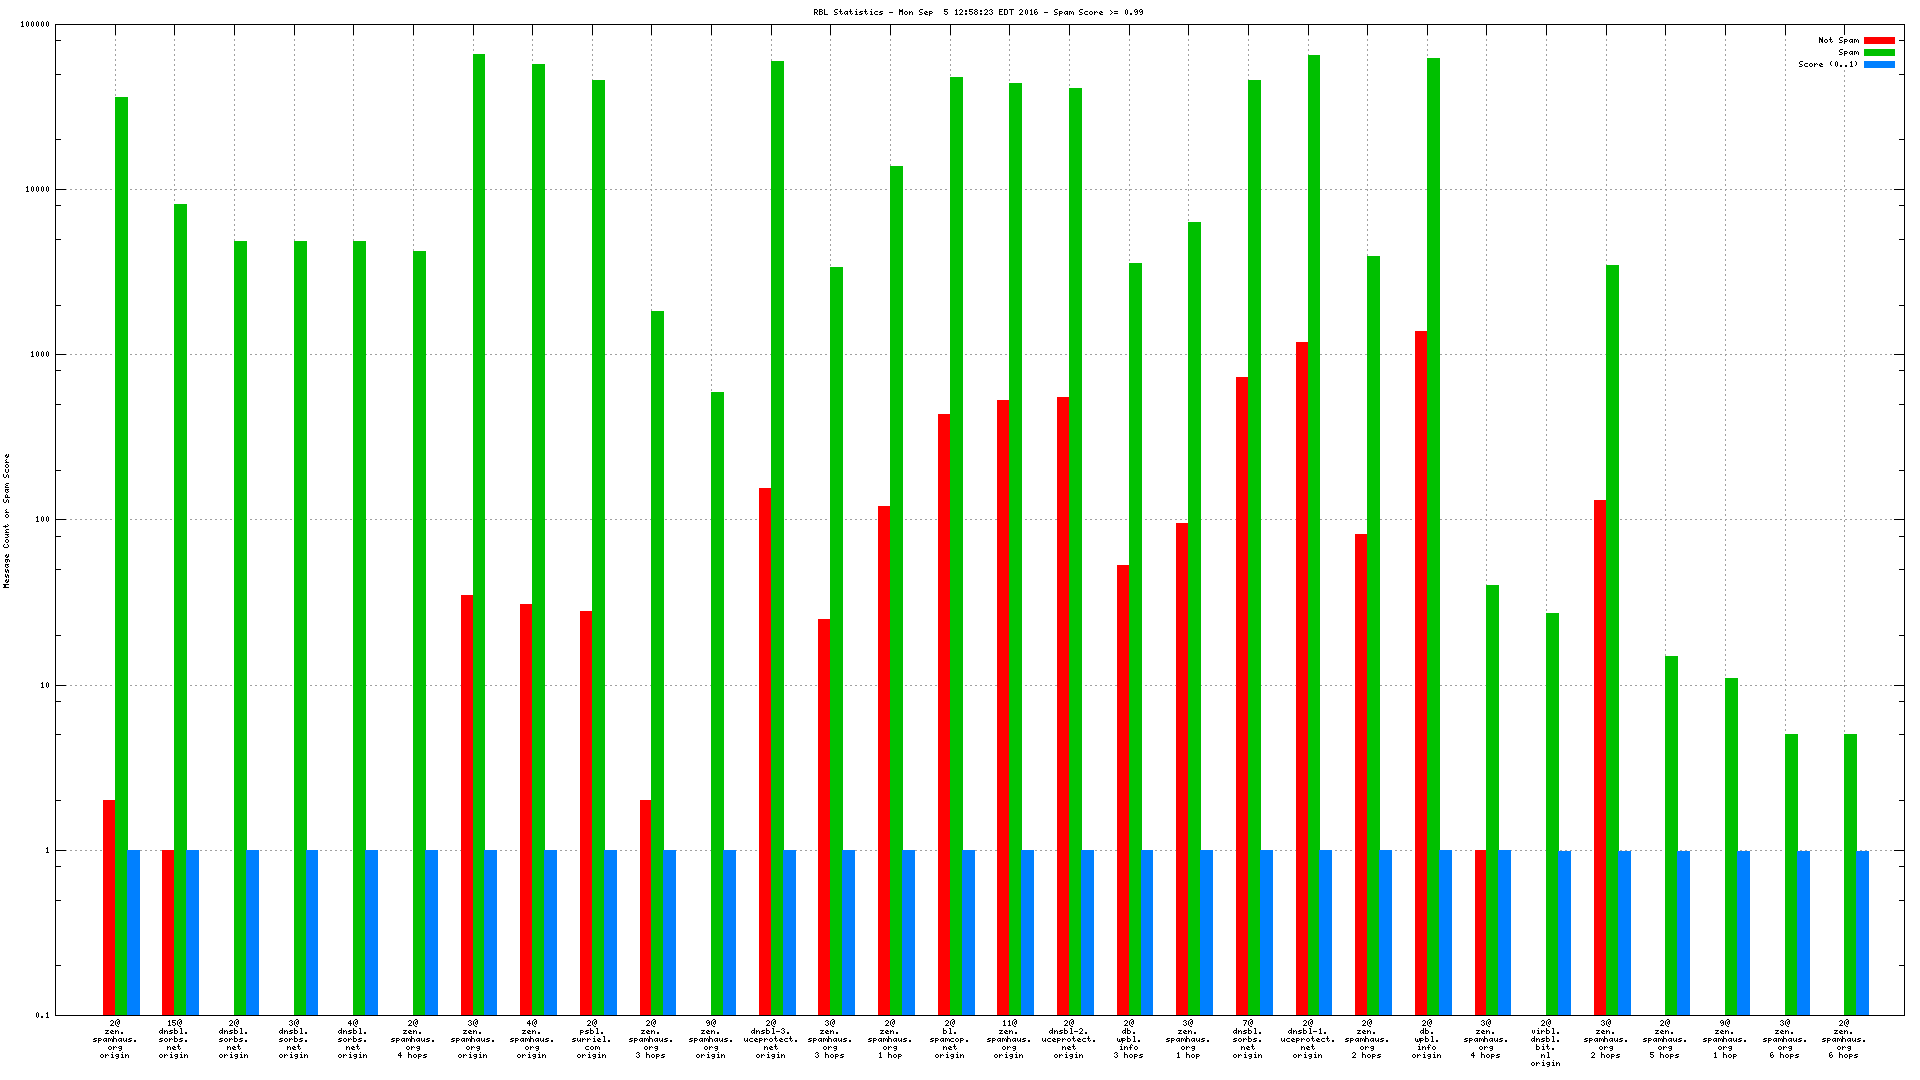Click the 'Message Count or Spam Score' axis label
Screen dimensions: 1920x1080
click(7, 520)
